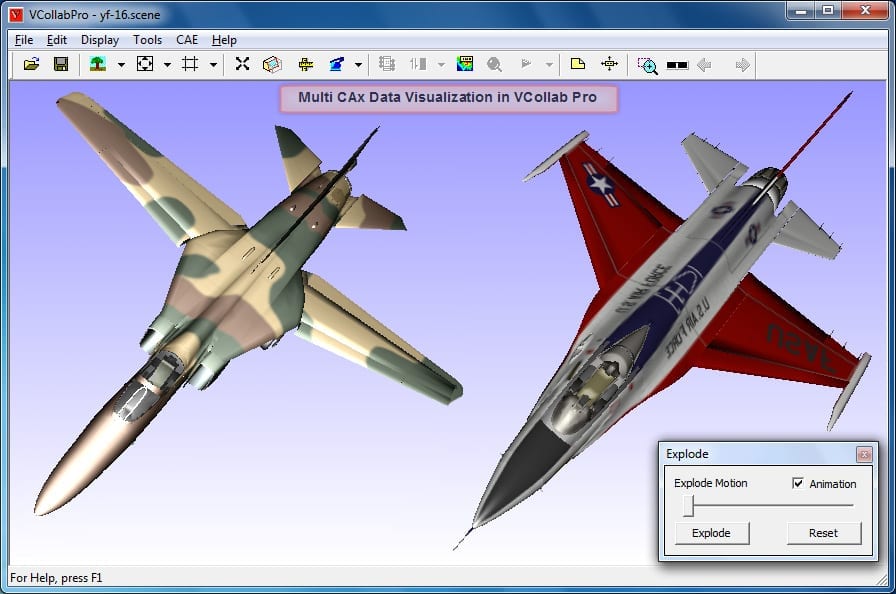Save the scene using the floppy disk icon
Screen dimensions: 896x594
(61, 64)
